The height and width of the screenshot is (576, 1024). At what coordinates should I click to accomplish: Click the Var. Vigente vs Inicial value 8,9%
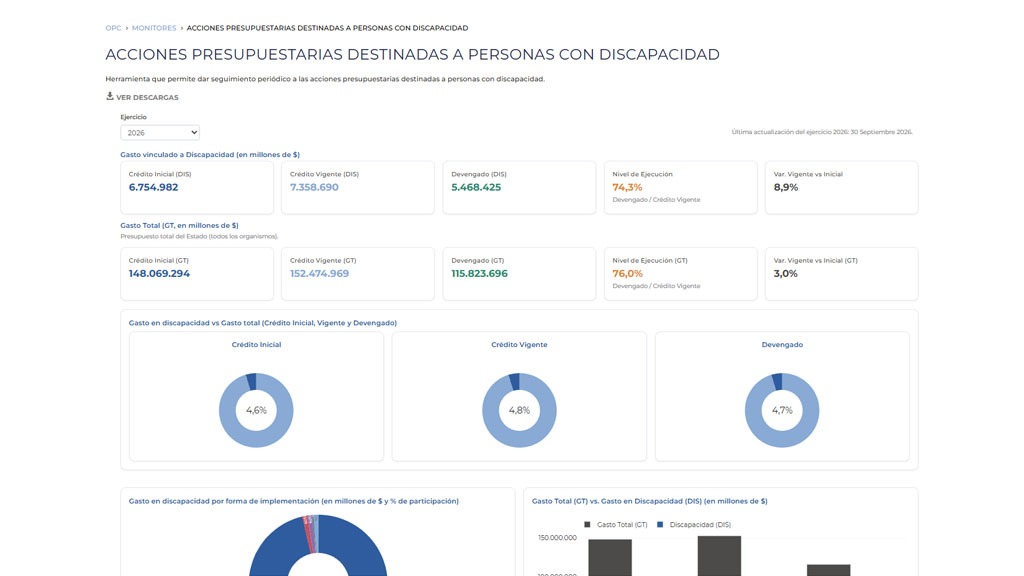pos(786,187)
